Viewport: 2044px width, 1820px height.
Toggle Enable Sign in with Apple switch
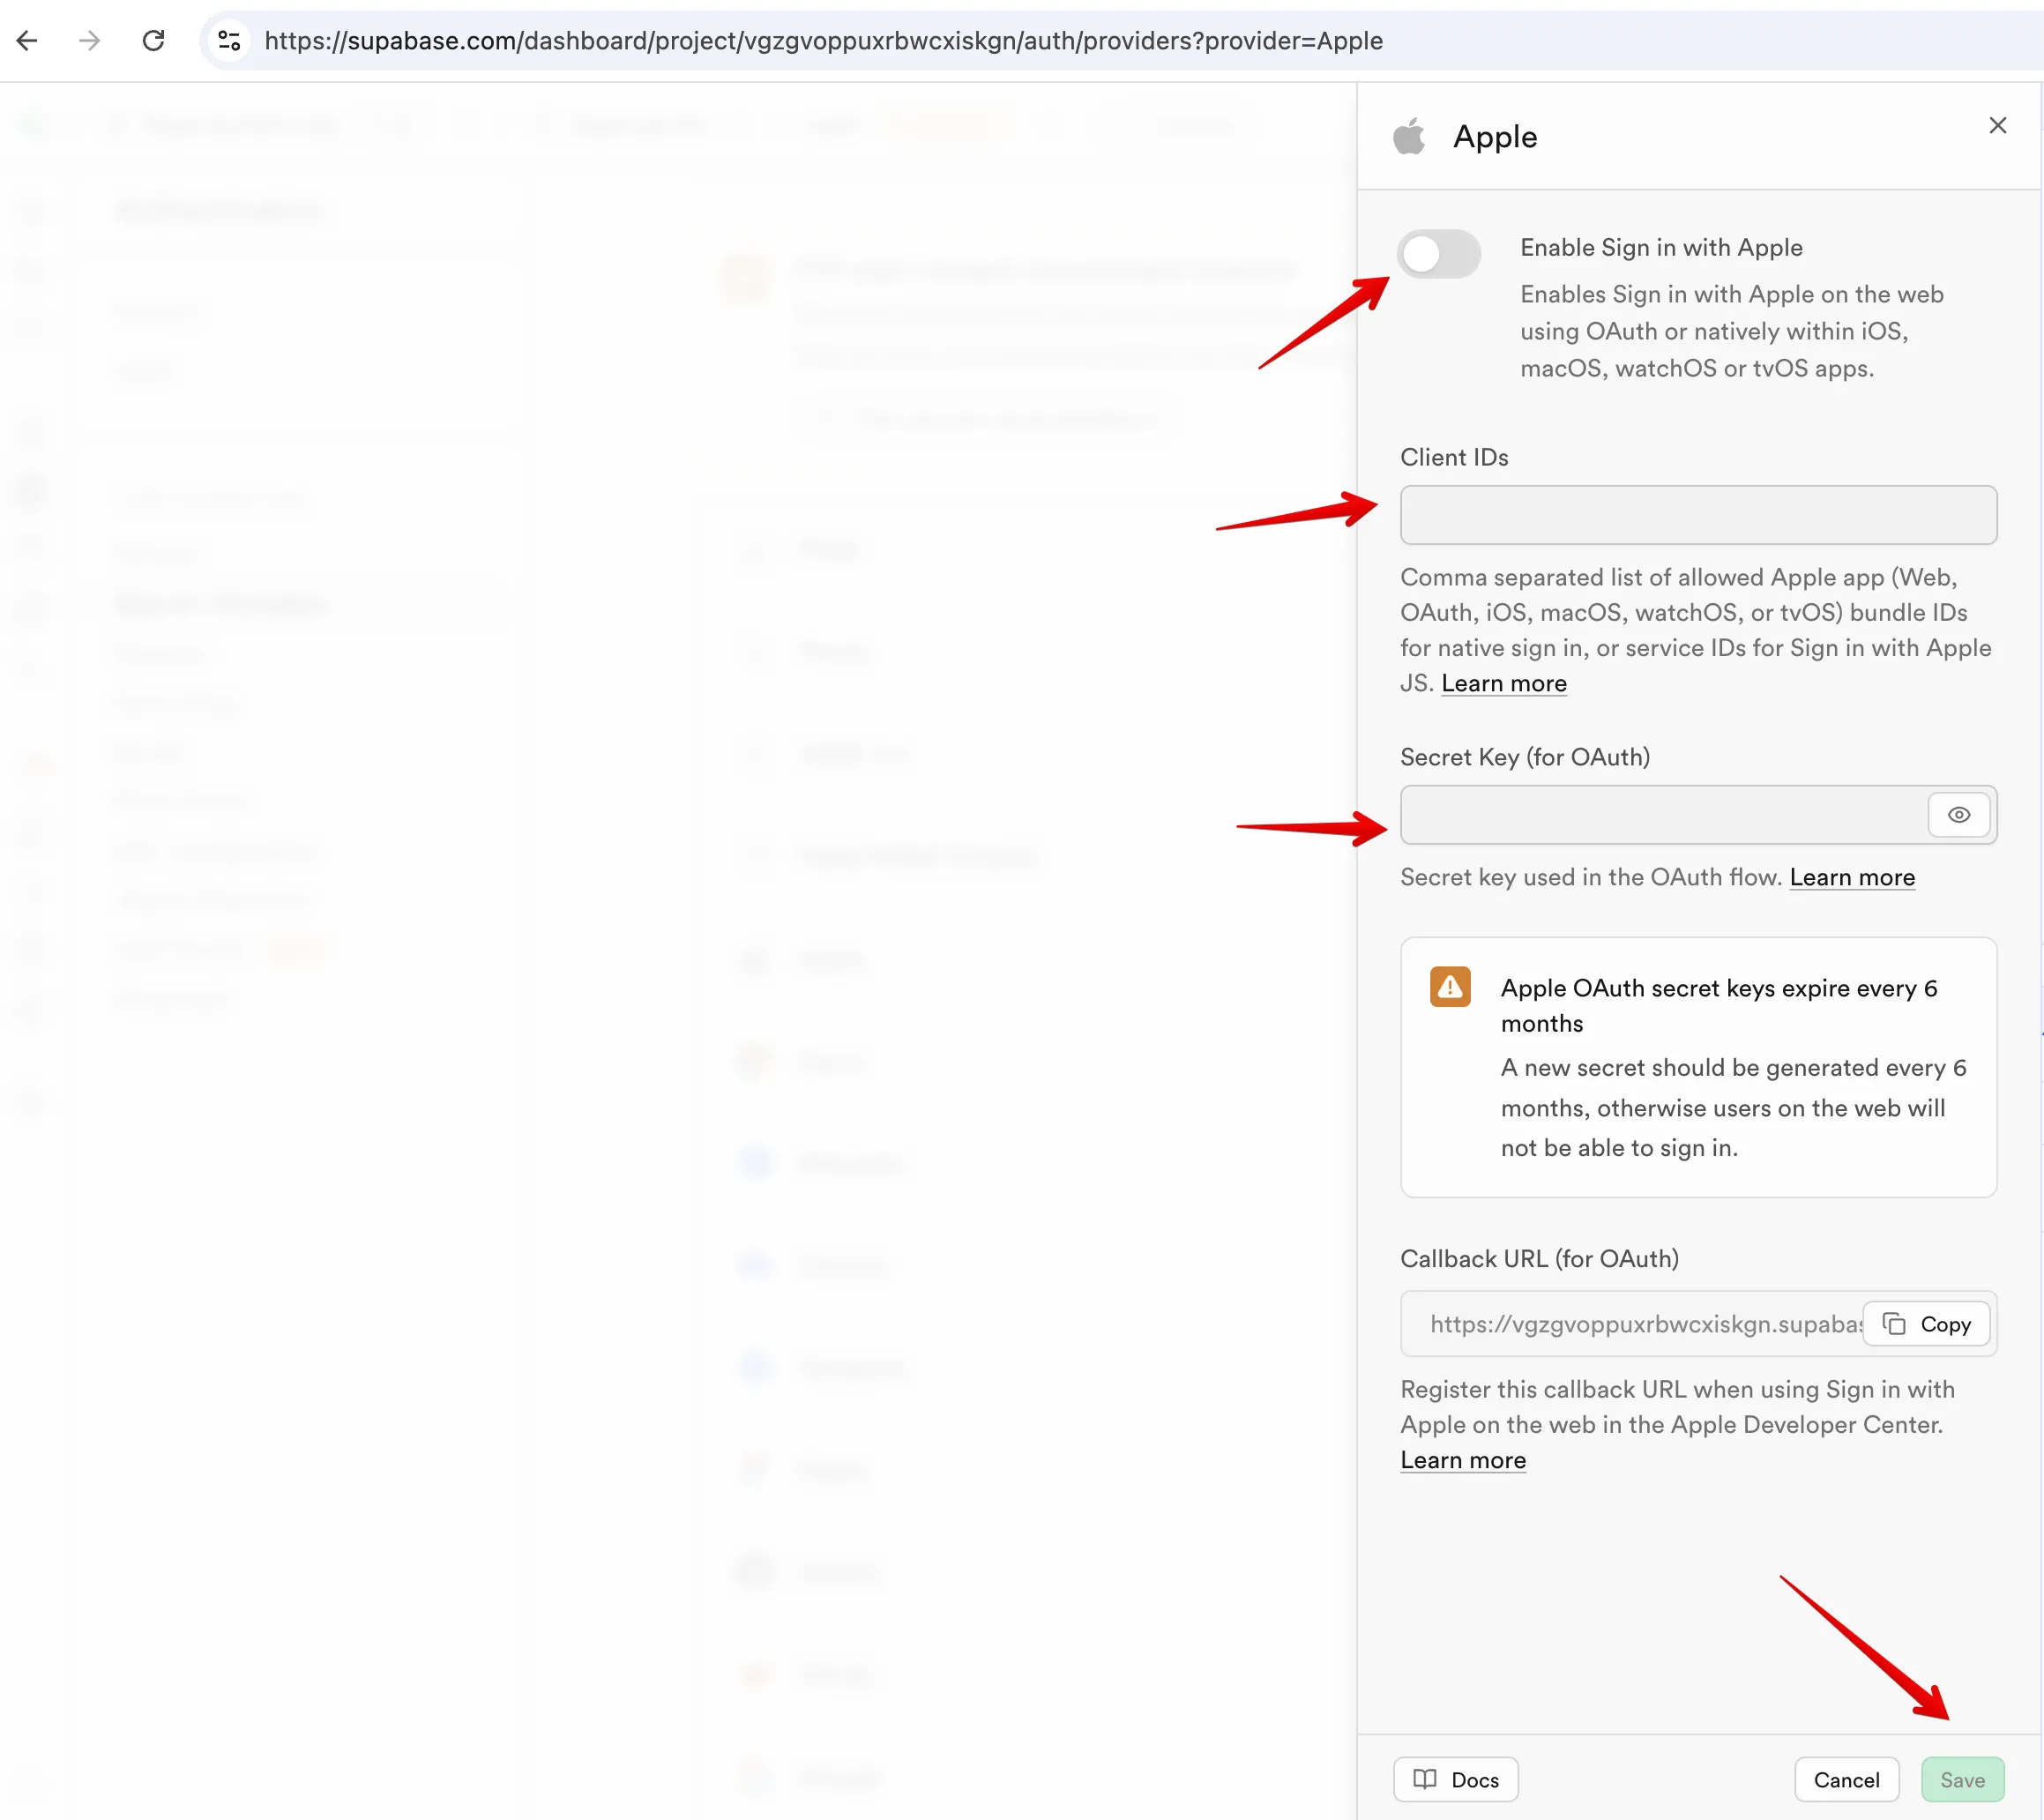coord(1438,254)
